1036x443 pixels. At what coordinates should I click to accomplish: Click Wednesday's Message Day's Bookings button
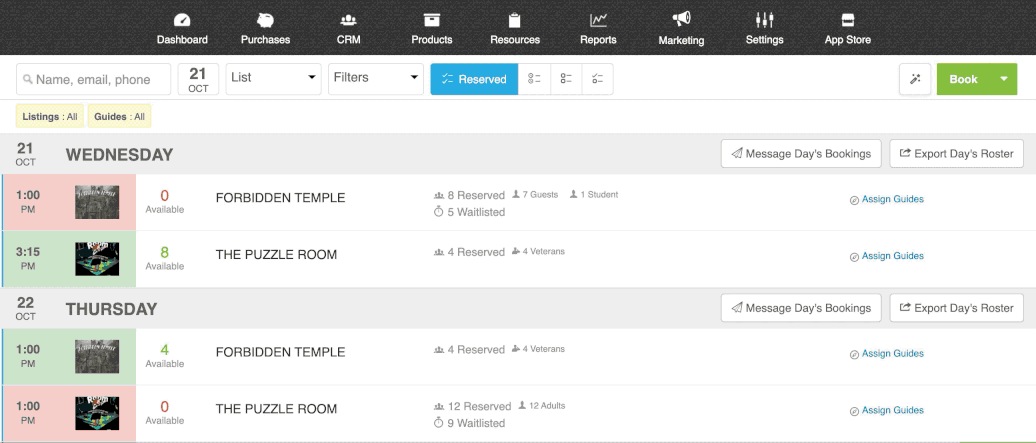[x=801, y=153]
